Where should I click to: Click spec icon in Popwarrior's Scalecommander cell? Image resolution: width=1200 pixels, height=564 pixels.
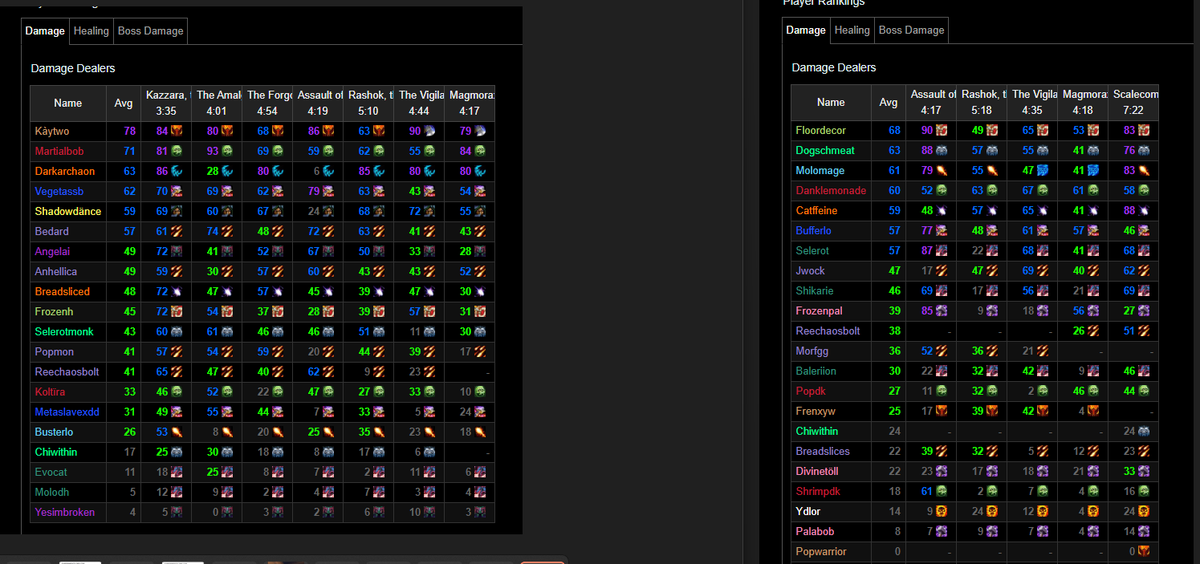[x=1144, y=551]
